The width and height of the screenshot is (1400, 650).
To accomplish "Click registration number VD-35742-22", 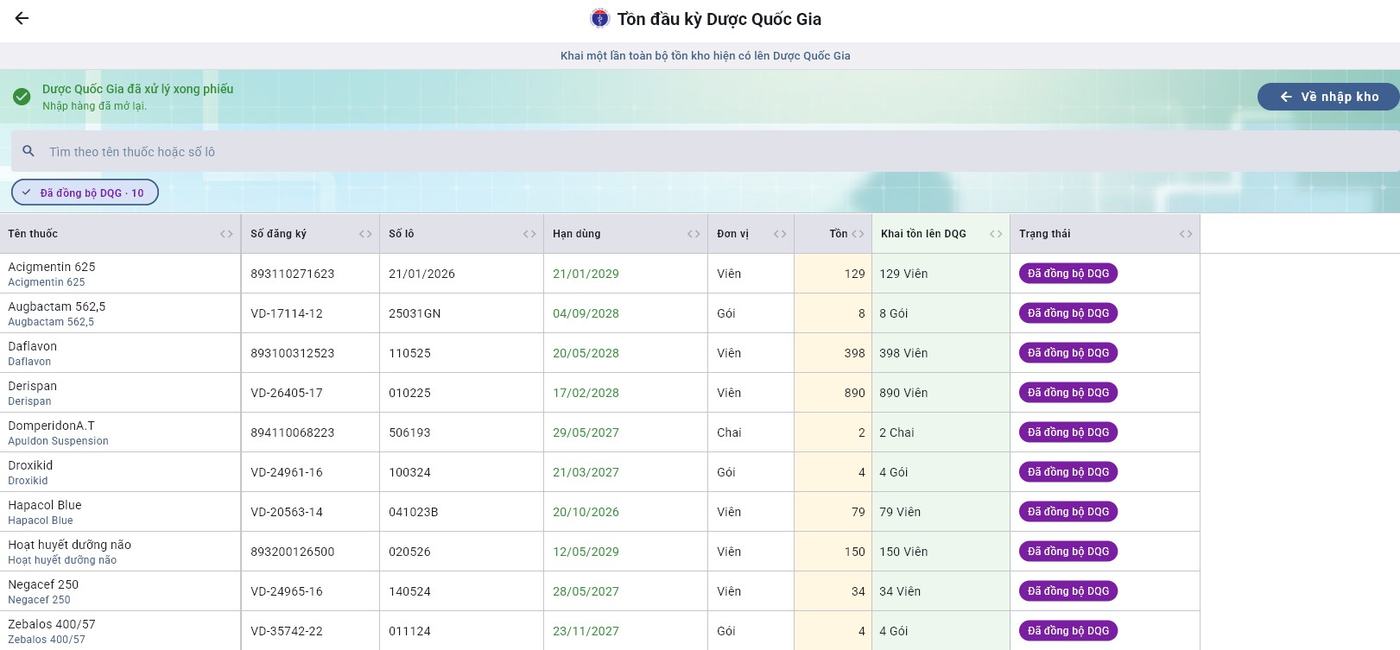I will [x=287, y=631].
